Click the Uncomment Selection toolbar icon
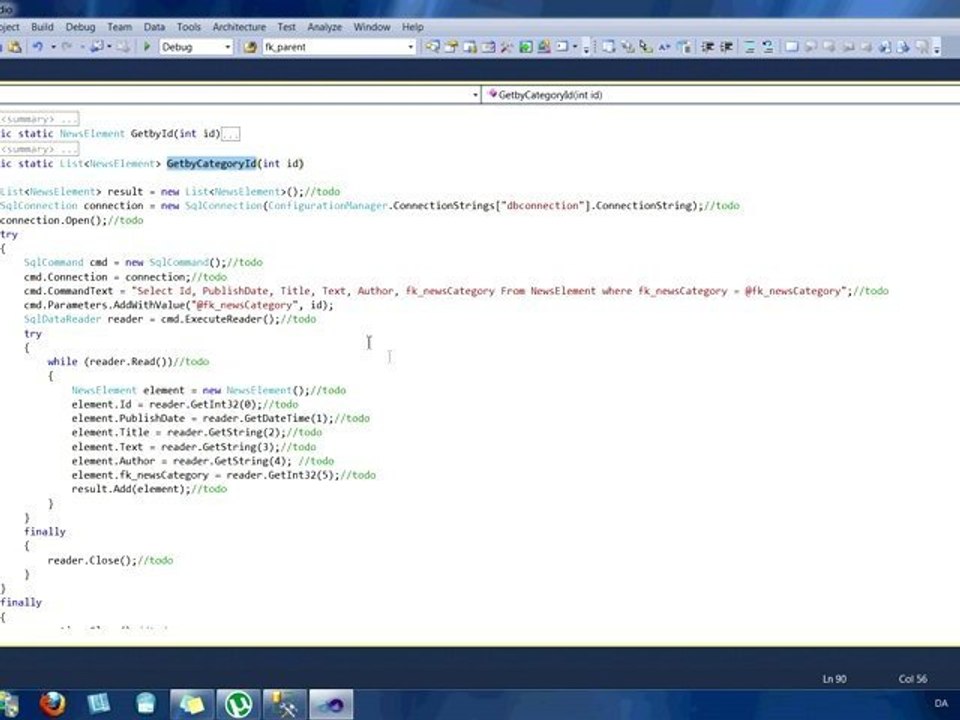This screenshot has width=960, height=720. coord(768,47)
